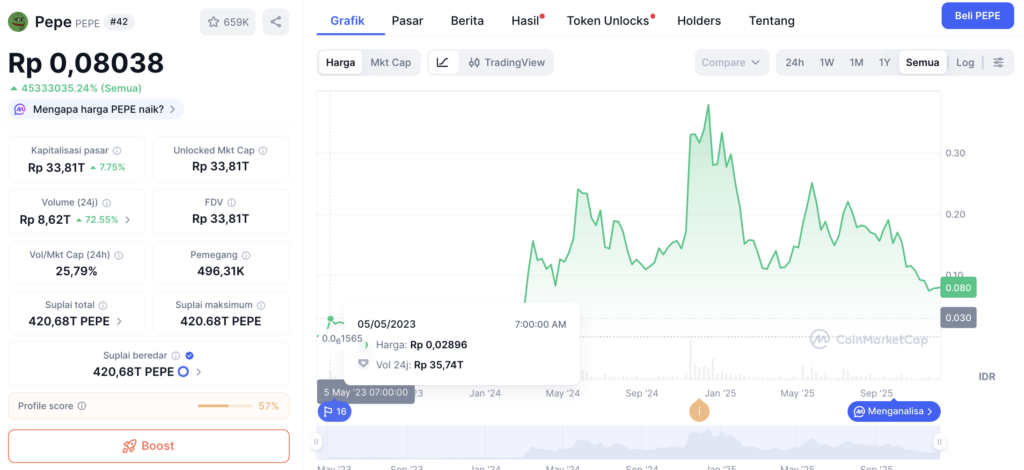Open info icon next to Unlocked Mkt Cap
Screen dimensions: 1024x470
point(263,150)
